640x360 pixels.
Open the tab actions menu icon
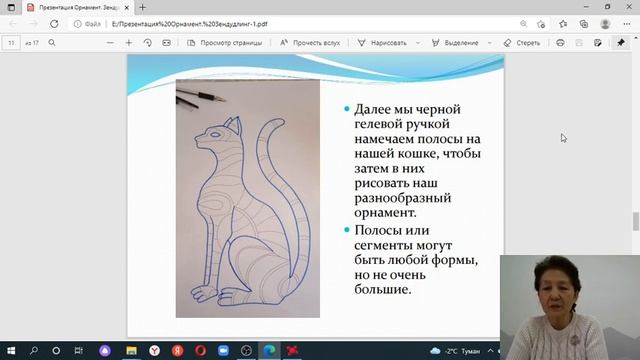[11, 7]
